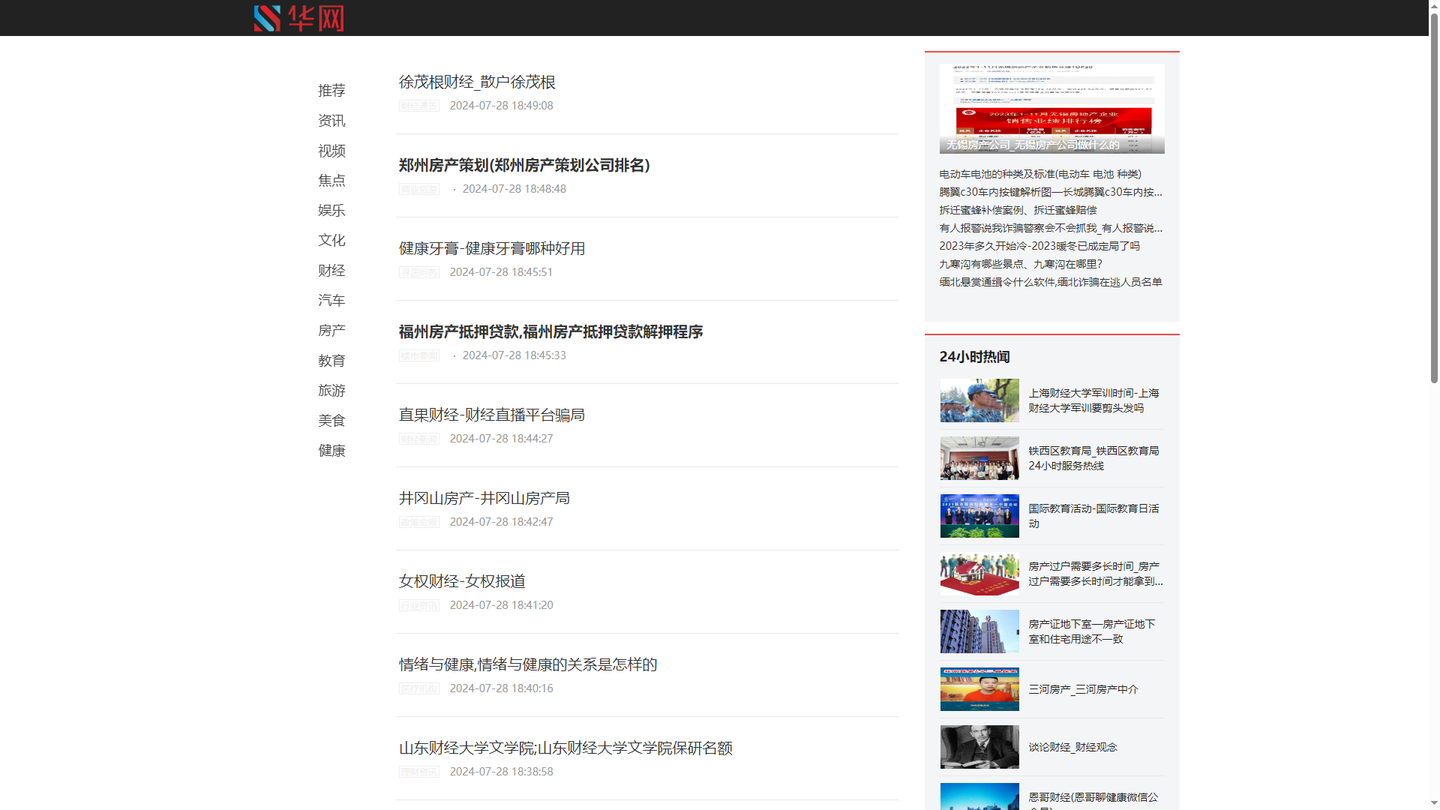Read 健康牙膏-健康牙膏哪种好用
The height and width of the screenshot is (810, 1440).
[x=492, y=248]
